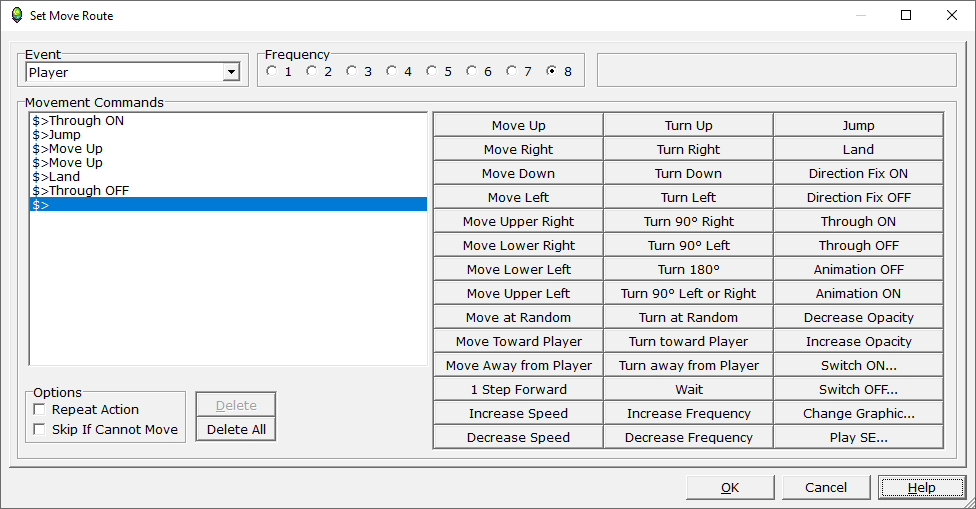
Task: Select the first Move Up command row
Action: [228, 149]
